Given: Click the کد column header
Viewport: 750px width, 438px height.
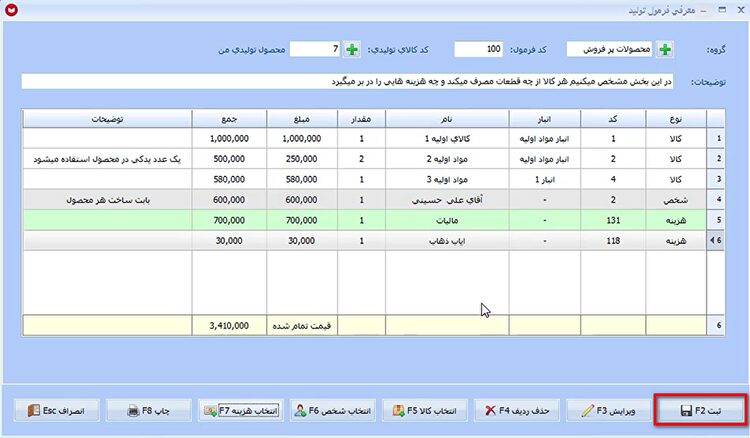Looking at the screenshot, I should click(x=613, y=119).
